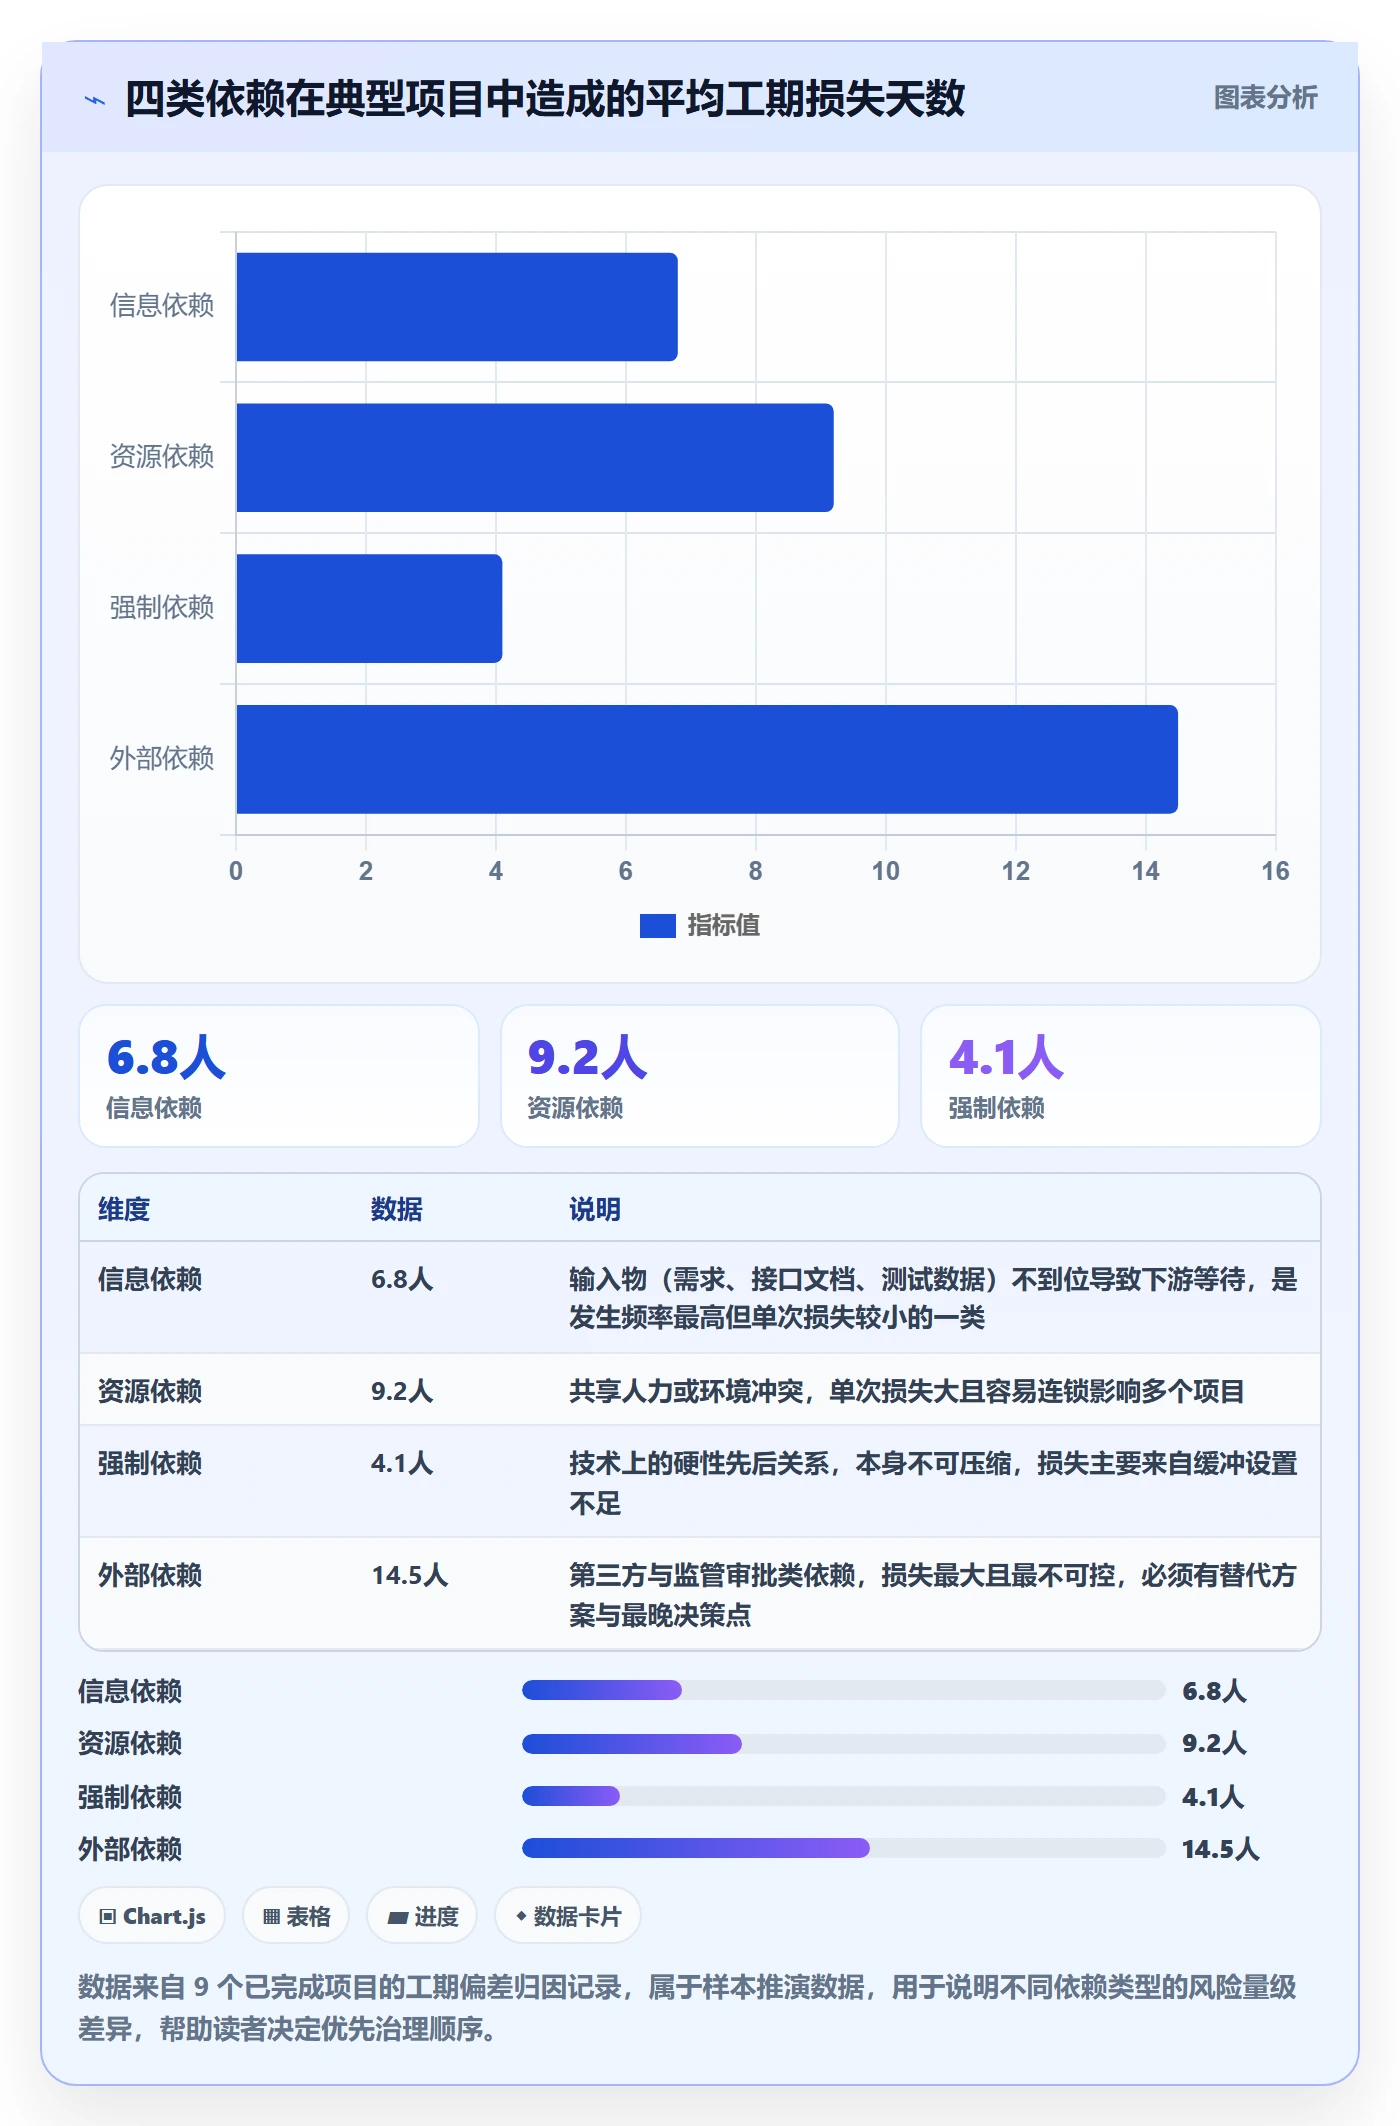The image size is (1400, 2126).
Task: Select the 强制依赖 bar in the chart
Action: click(x=369, y=608)
